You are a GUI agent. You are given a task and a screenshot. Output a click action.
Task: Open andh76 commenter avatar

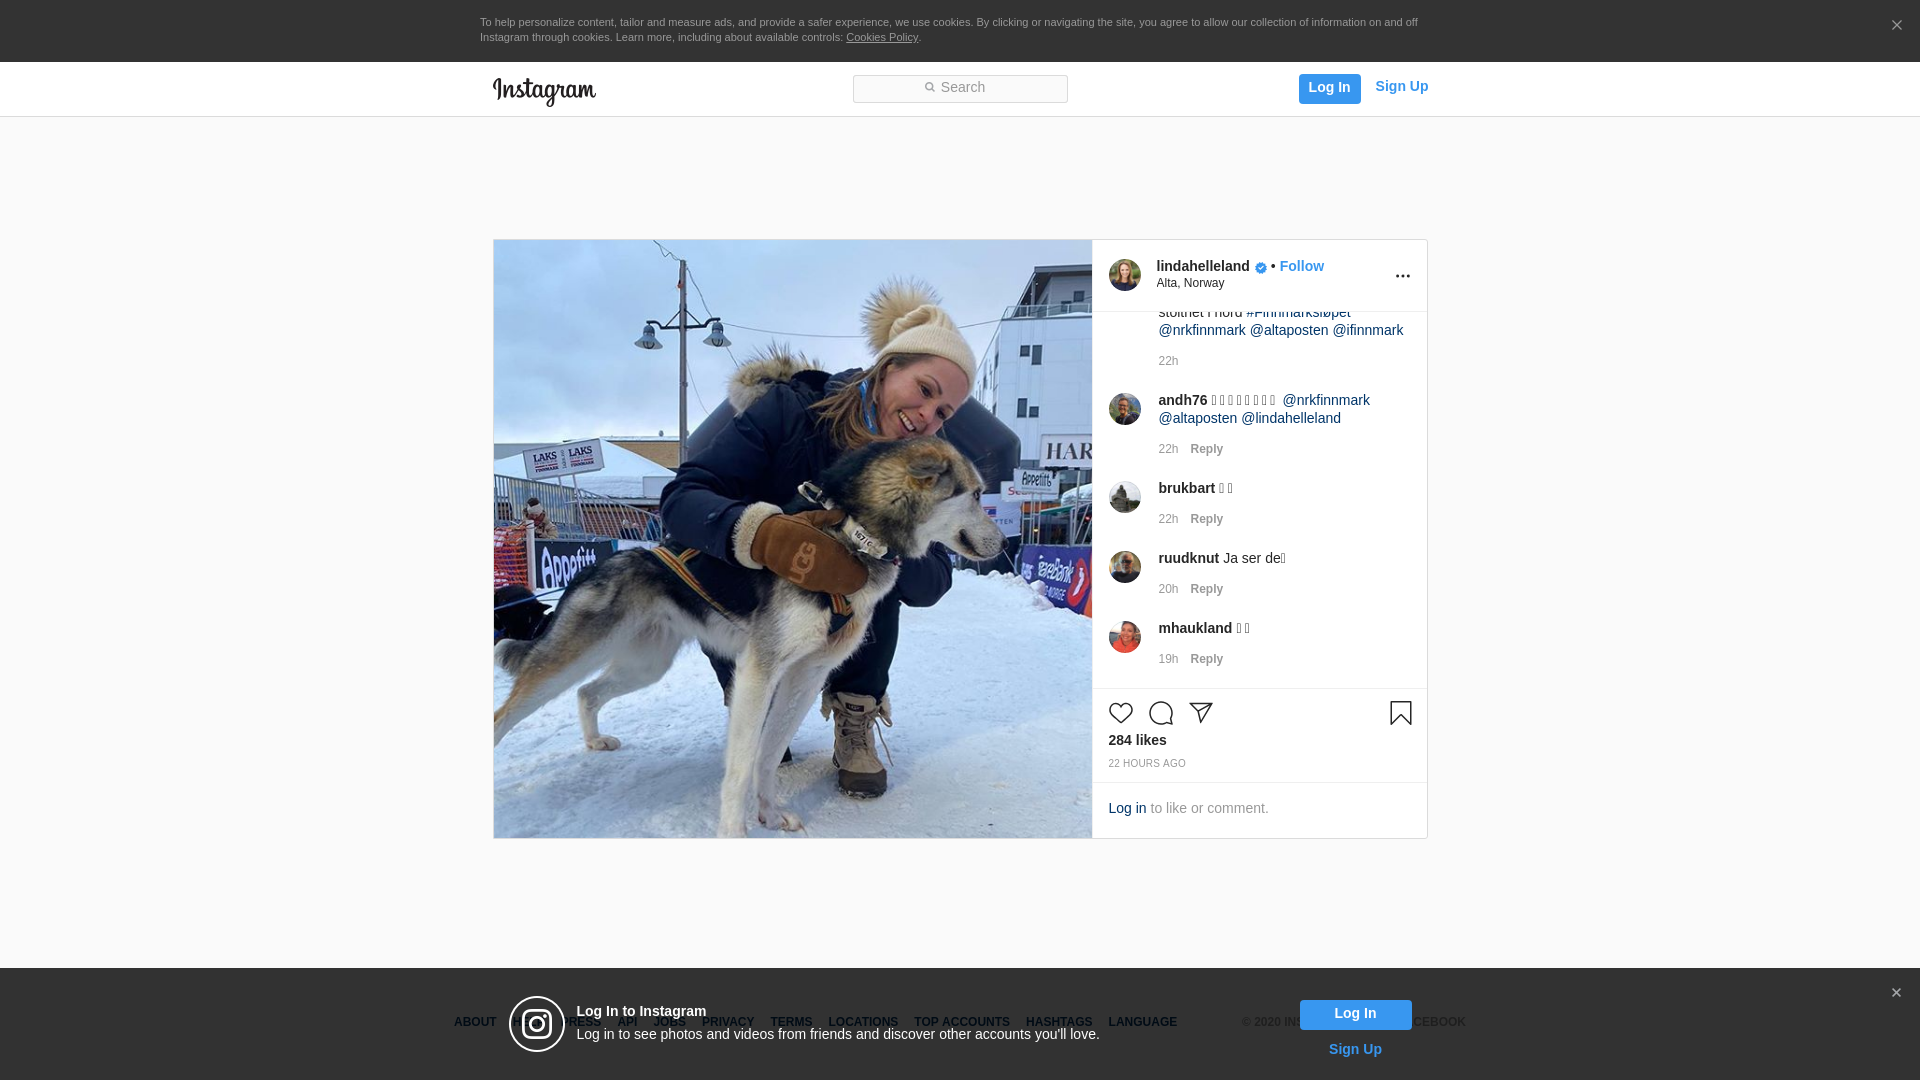coord(1124,409)
